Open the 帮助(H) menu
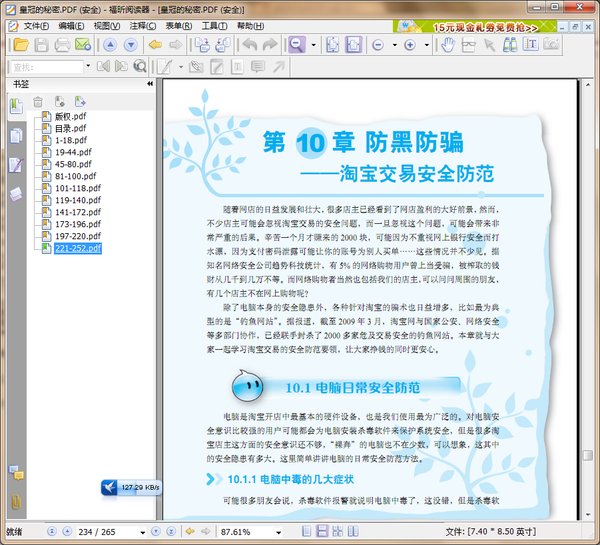 click(x=251, y=26)
